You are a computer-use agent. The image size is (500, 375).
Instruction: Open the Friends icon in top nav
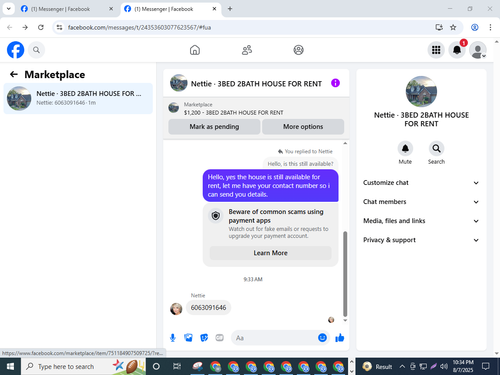[x=247, y=50]
